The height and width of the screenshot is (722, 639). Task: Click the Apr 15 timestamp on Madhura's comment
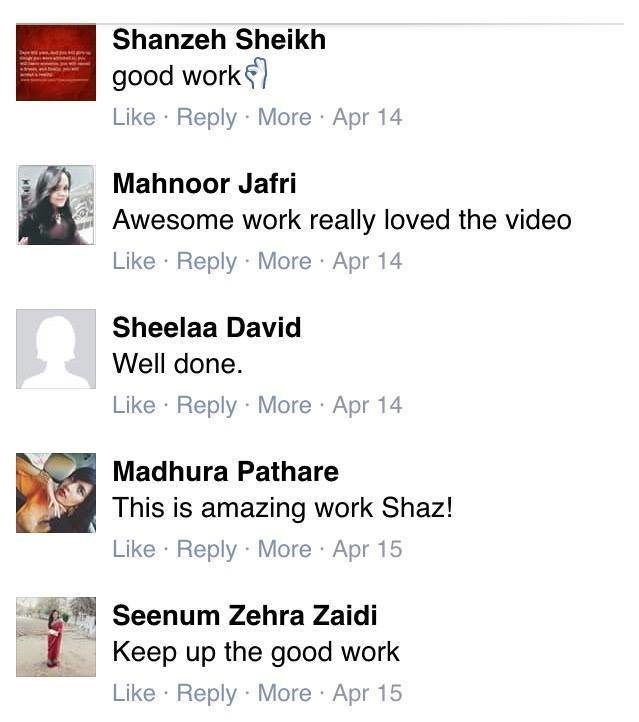[367, 550]
